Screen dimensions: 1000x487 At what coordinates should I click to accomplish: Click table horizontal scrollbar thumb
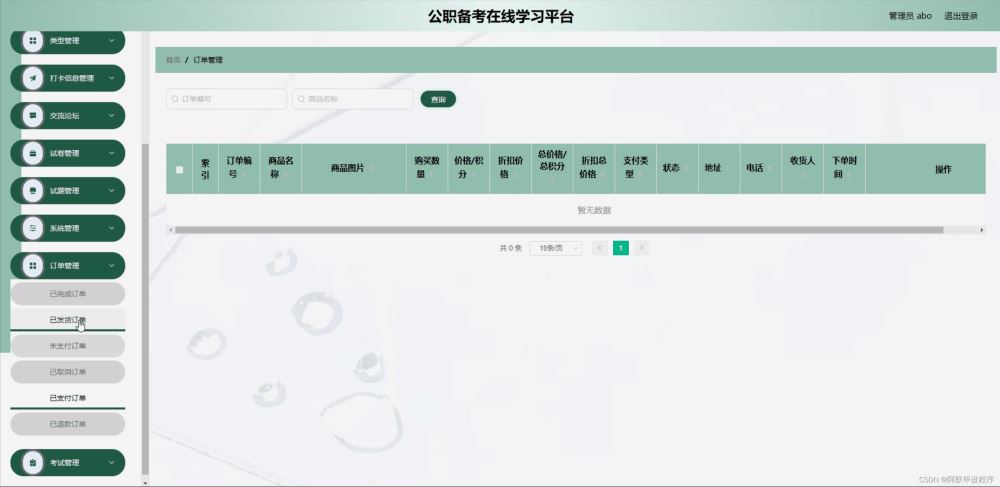tap(559, 230)
